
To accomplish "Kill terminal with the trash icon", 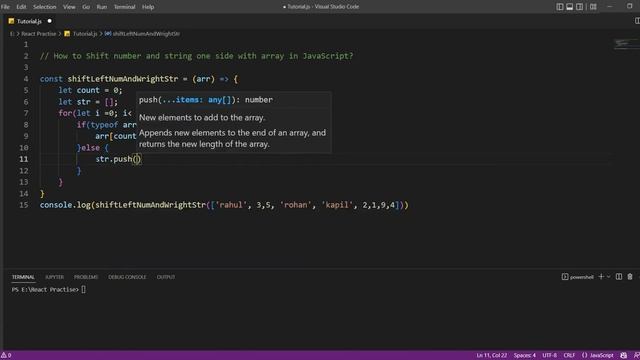I will click(x=630, y=277).
